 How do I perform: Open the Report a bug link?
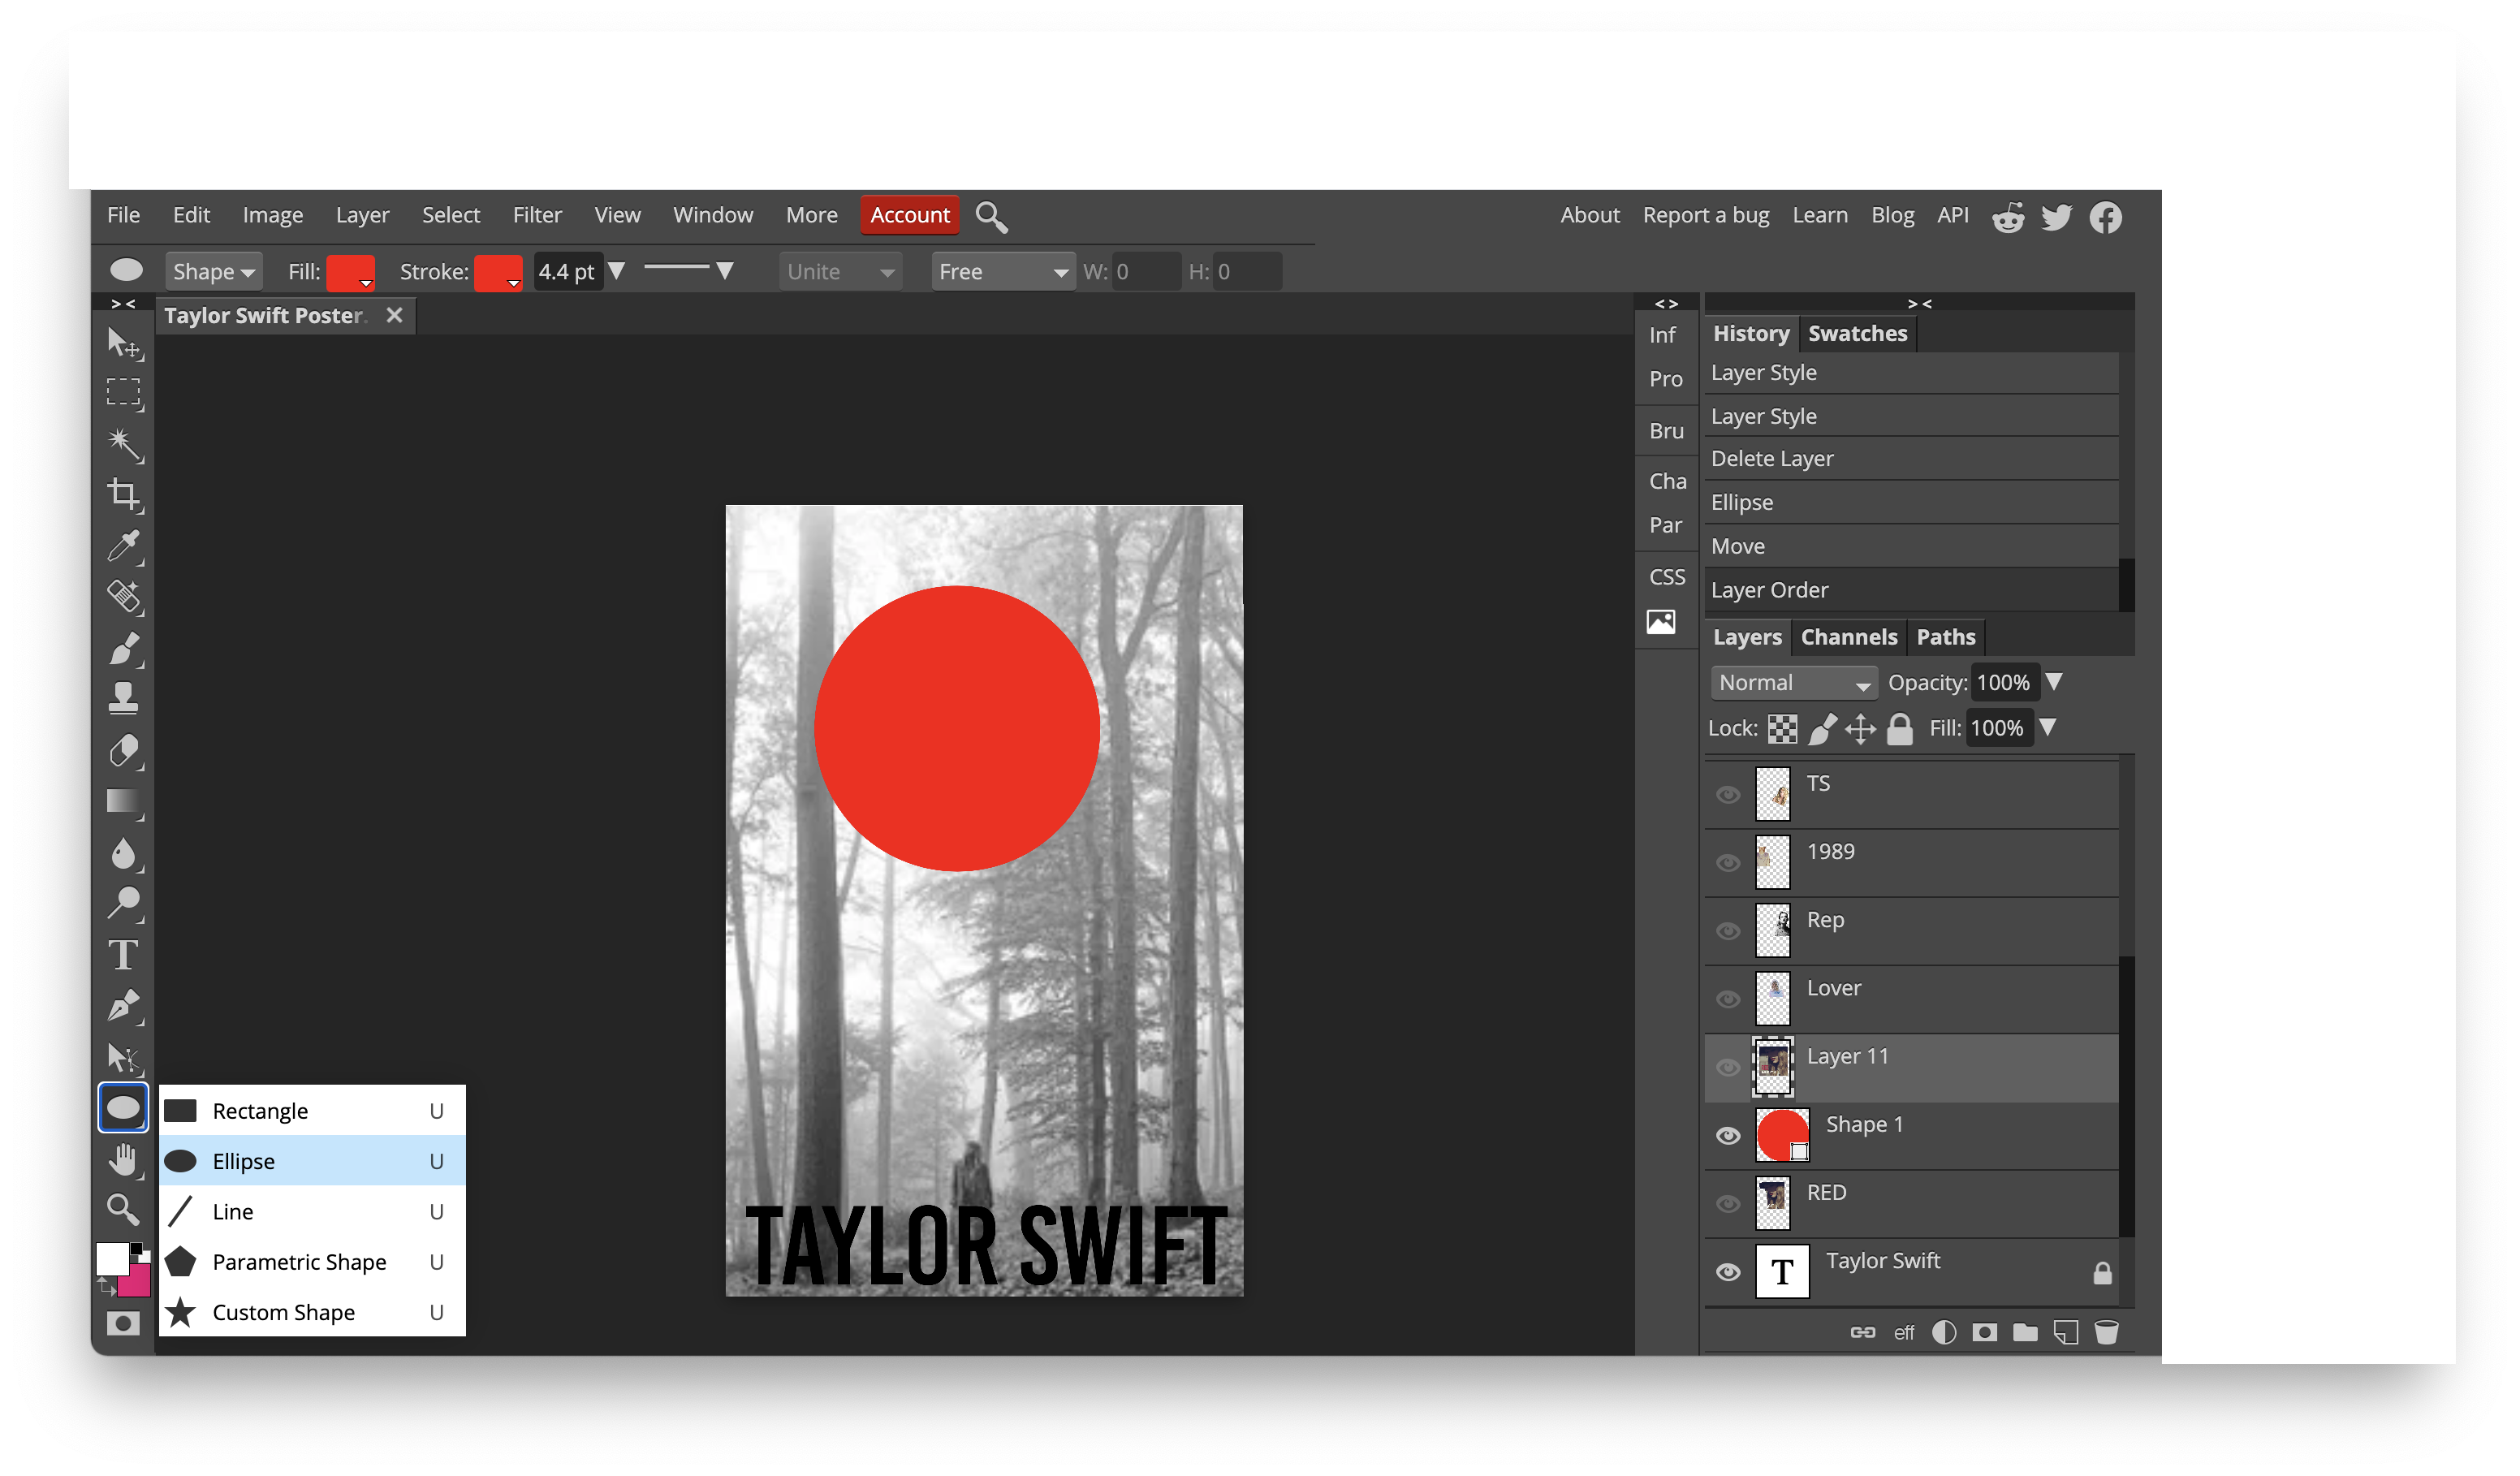pyautogui.click(x=1705, y=215)
